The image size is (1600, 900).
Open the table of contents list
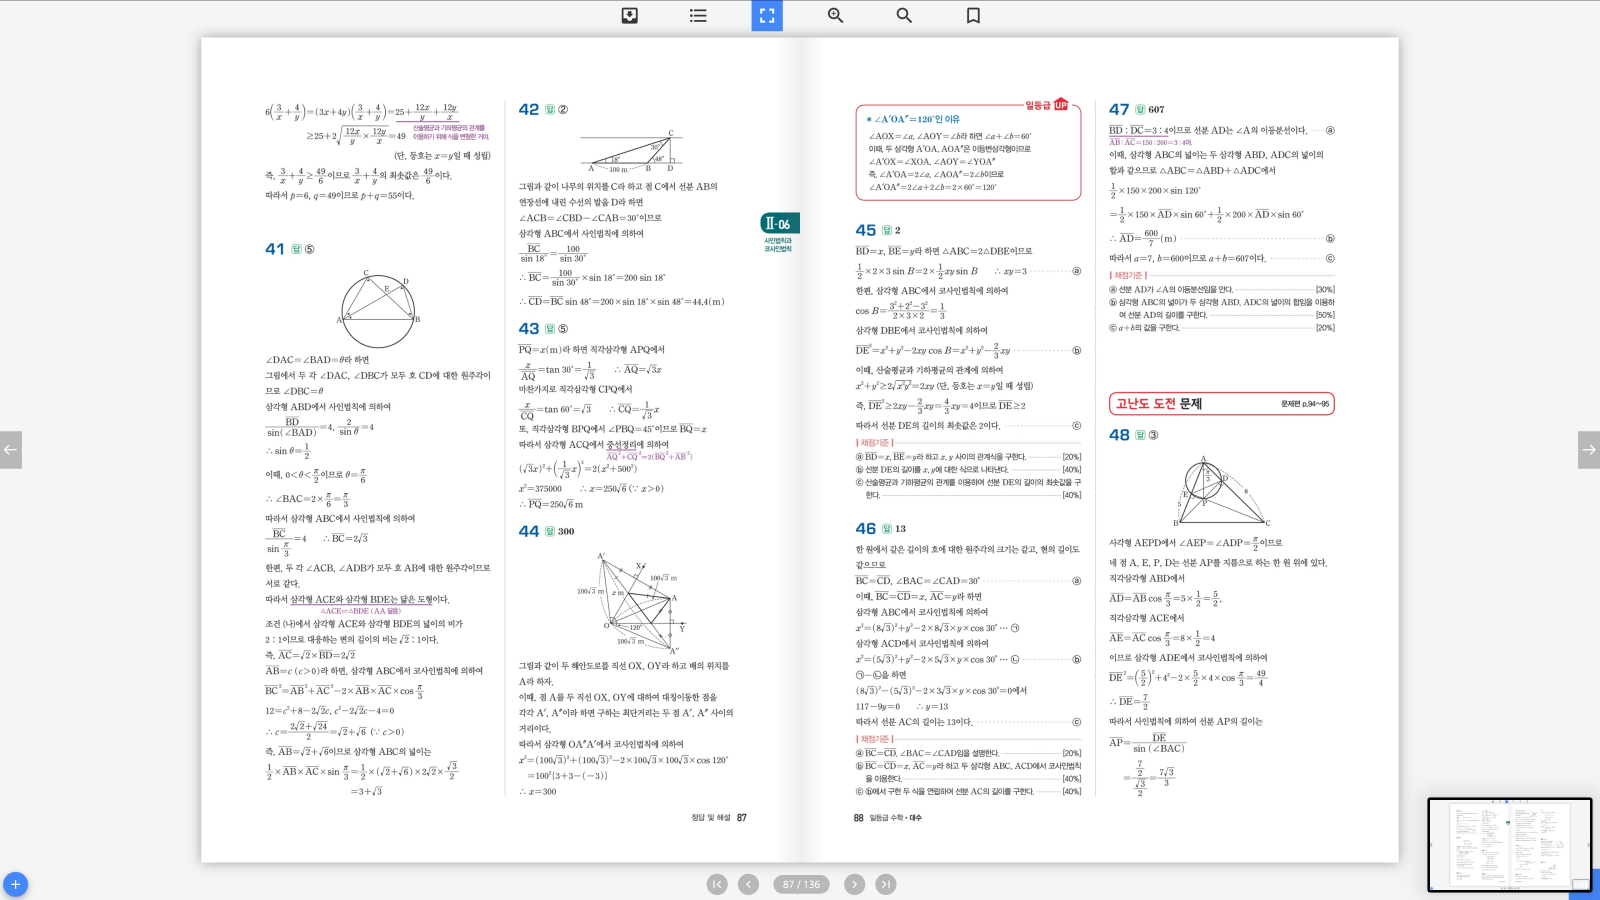click(x=698, y=15)
